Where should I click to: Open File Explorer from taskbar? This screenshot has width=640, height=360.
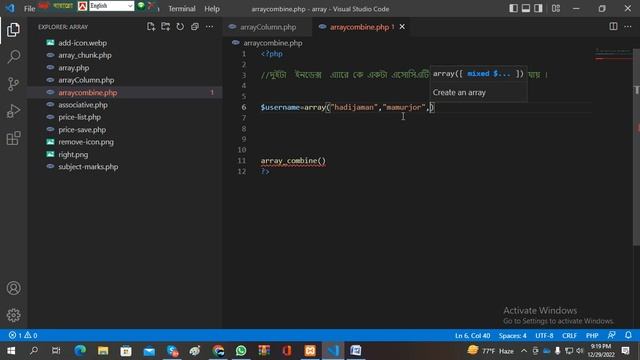coord(103,351)
